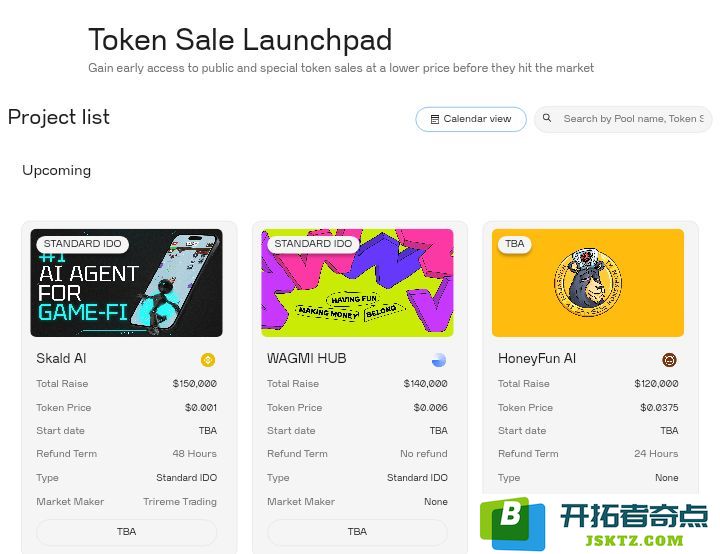Click the TBA badge on HoneyFun banner

(x=515, y=244)
